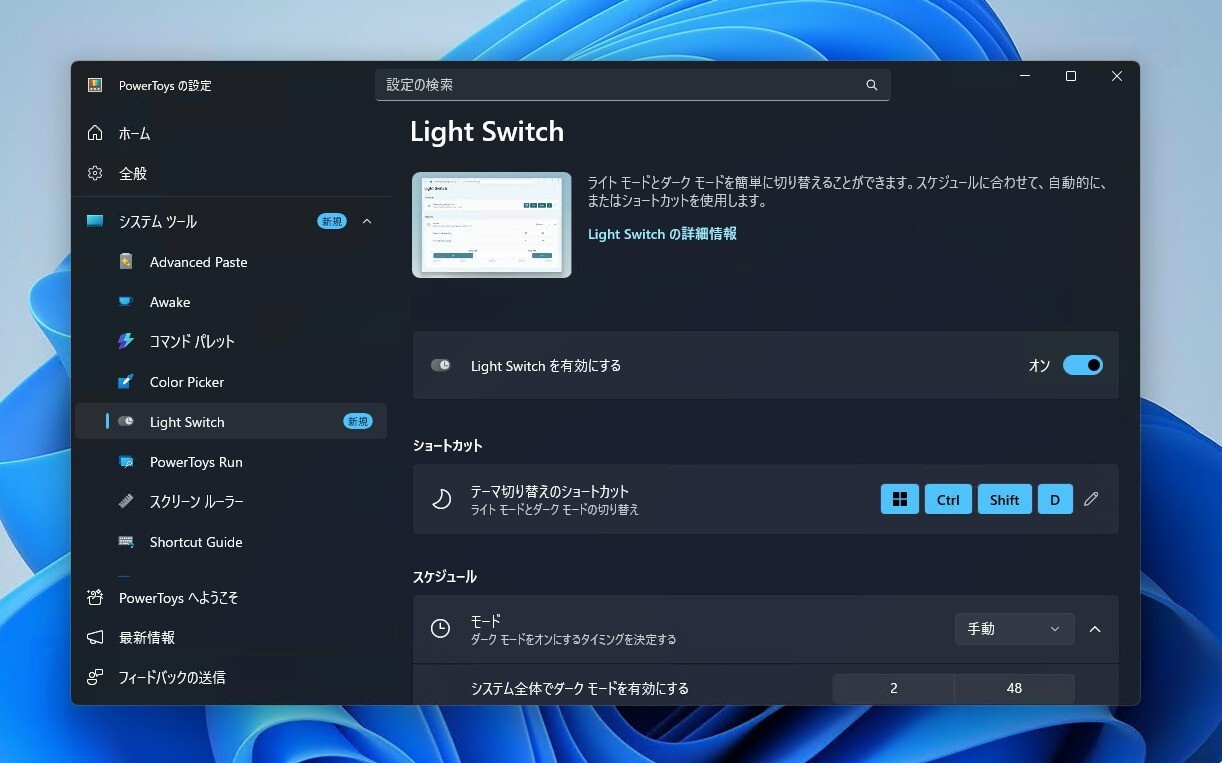This screenshot has height=763, width=1222.
Task: Click the Advanced Paste clipboard icon
Action: [126, 261]
